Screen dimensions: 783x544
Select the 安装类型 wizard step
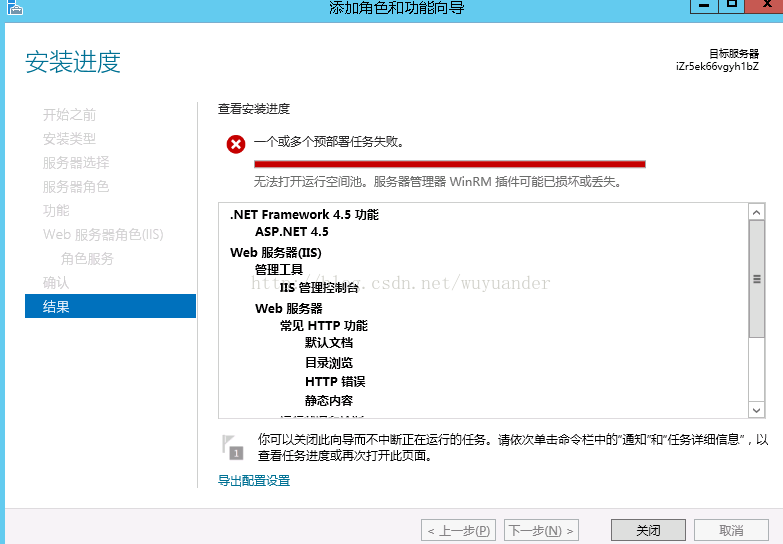point(69,139)
